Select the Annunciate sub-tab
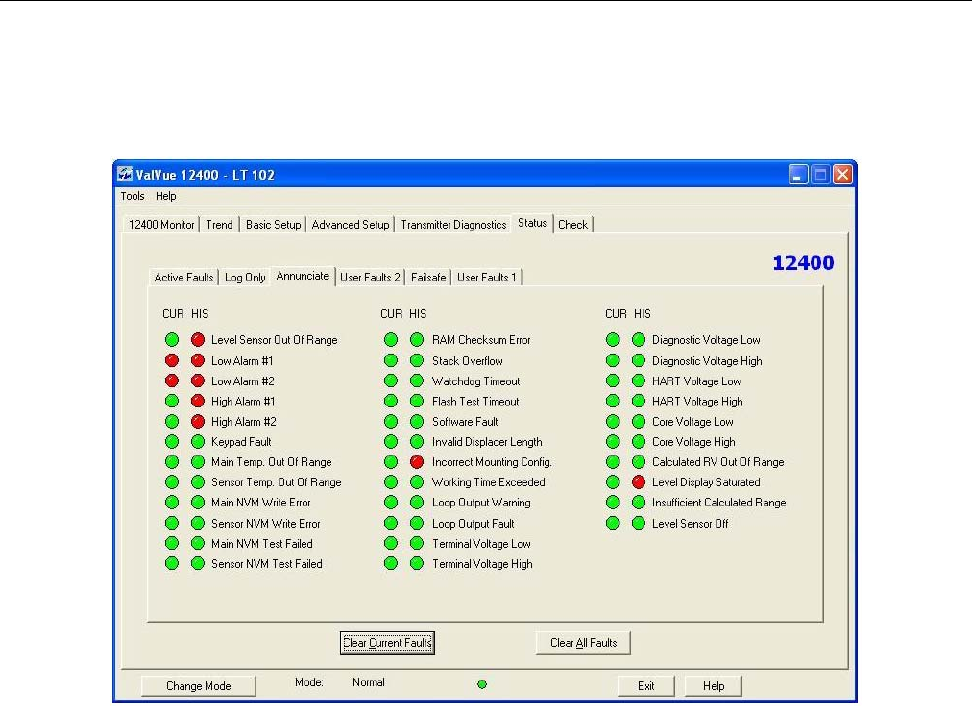 (x=303, y=276)
